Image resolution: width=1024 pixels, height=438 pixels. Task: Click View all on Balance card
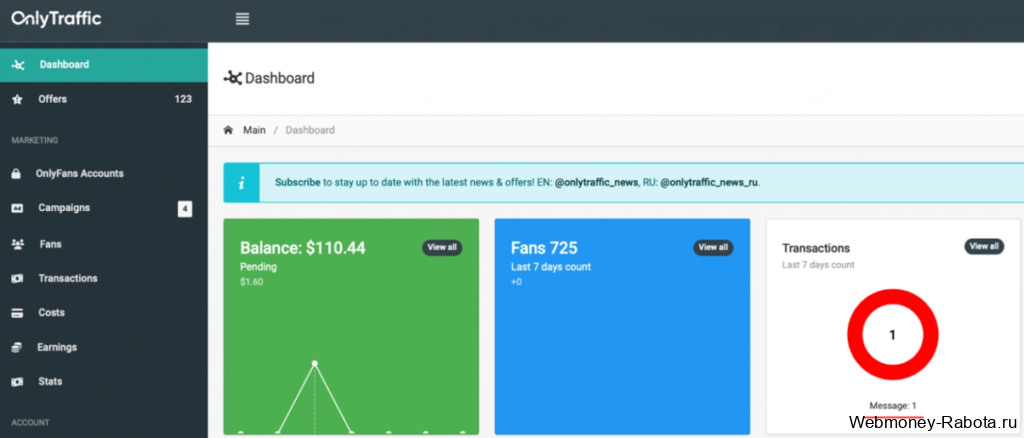click(x=442, y=247)
